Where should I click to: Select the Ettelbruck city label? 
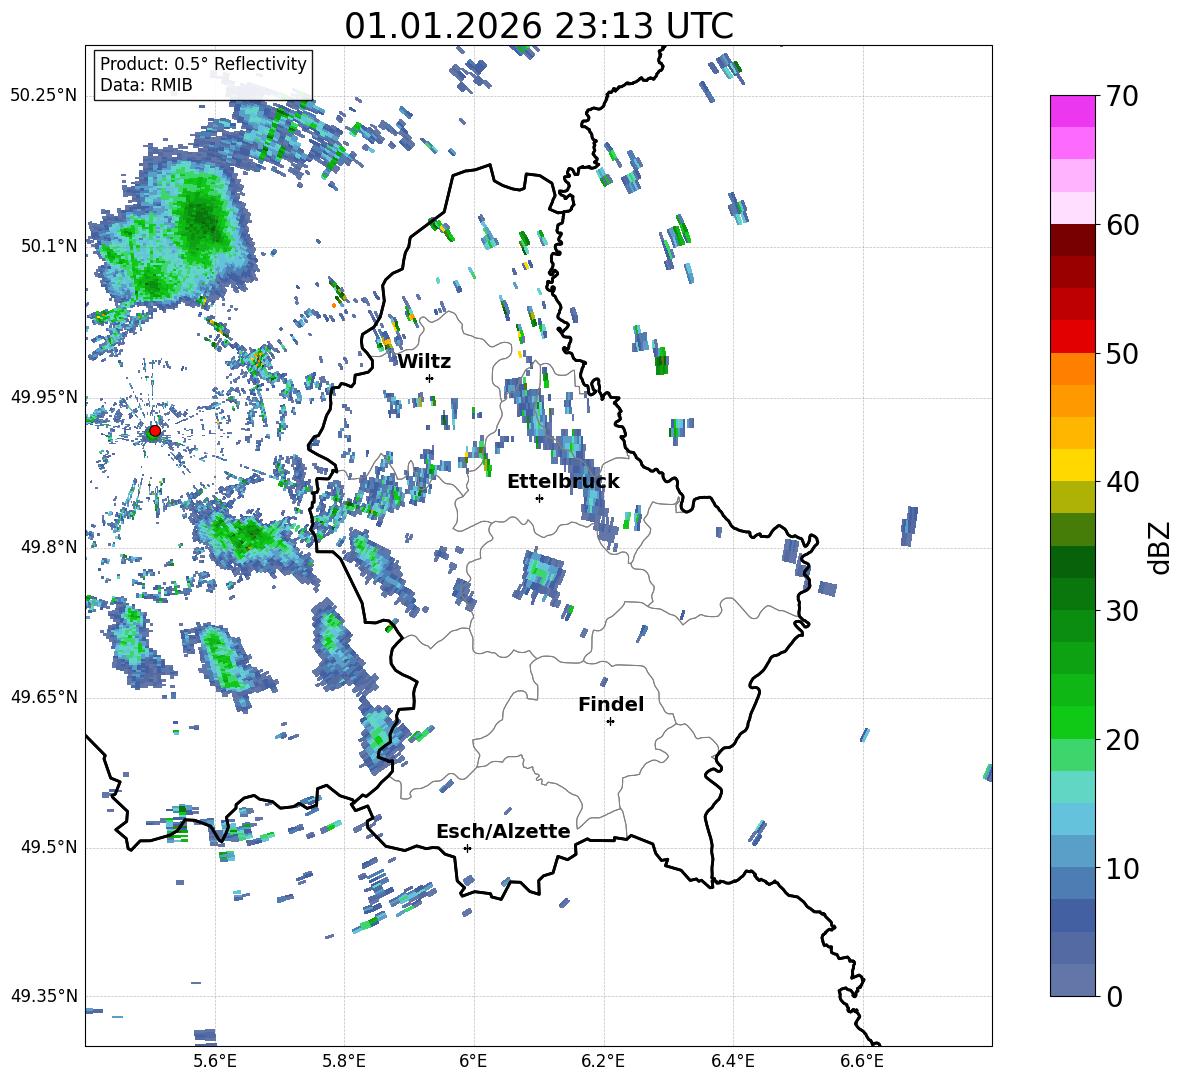563,482
